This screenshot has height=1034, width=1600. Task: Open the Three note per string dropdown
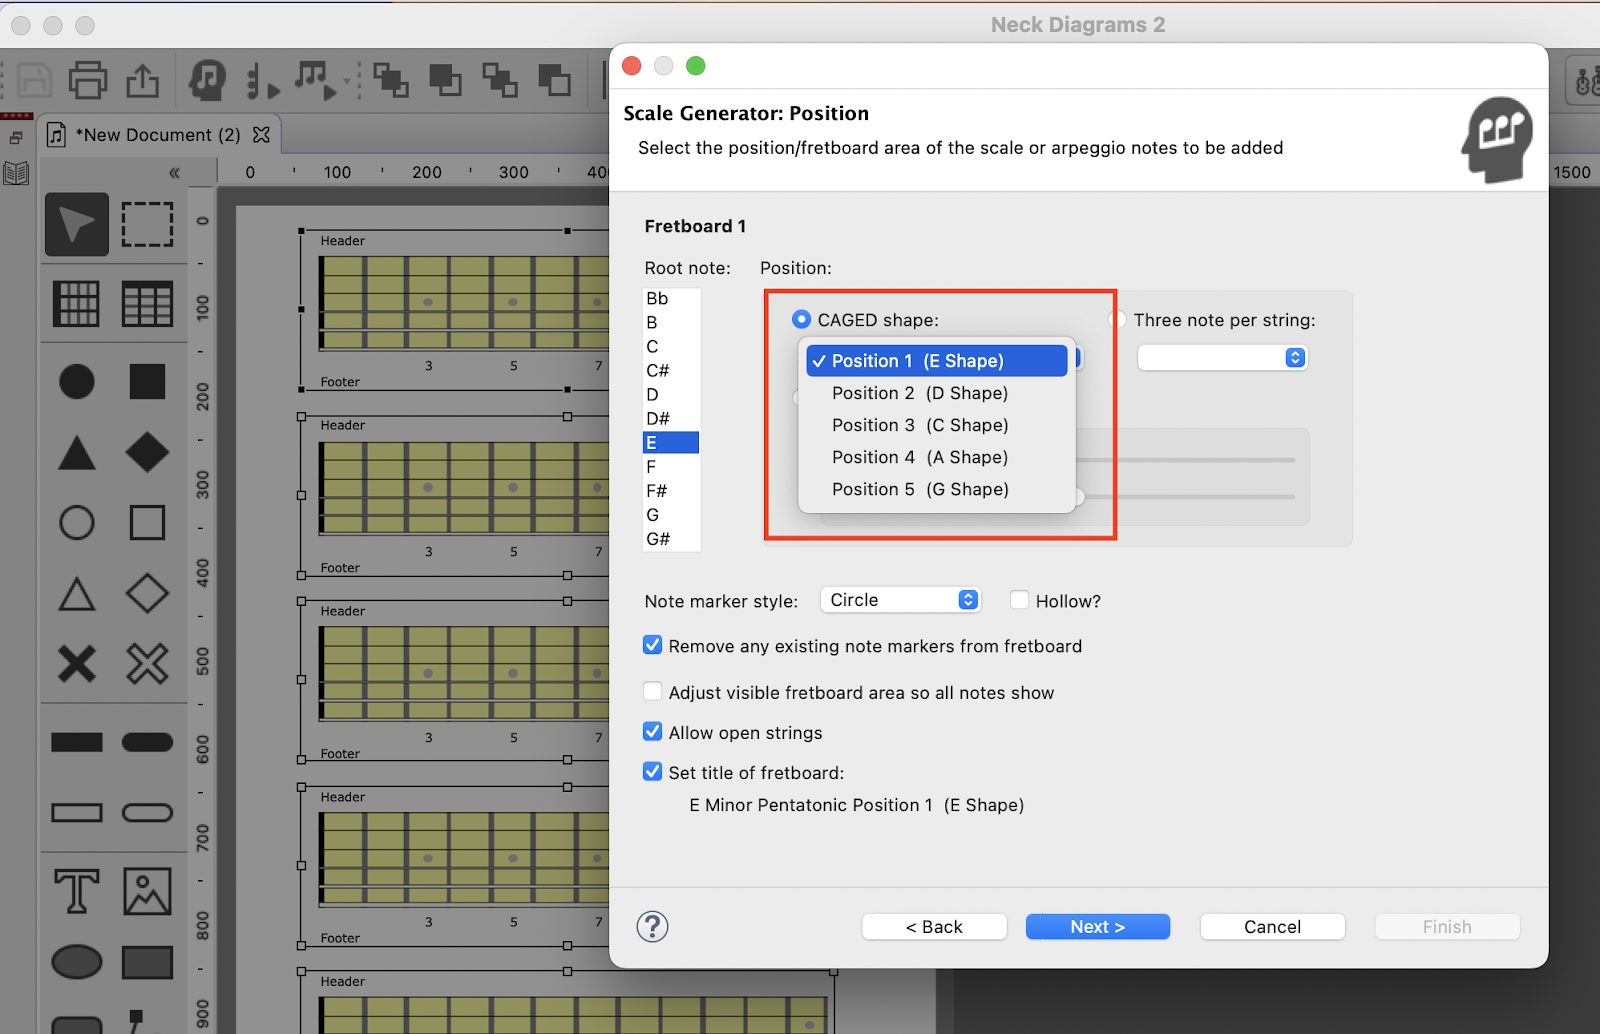[1222, 358]
